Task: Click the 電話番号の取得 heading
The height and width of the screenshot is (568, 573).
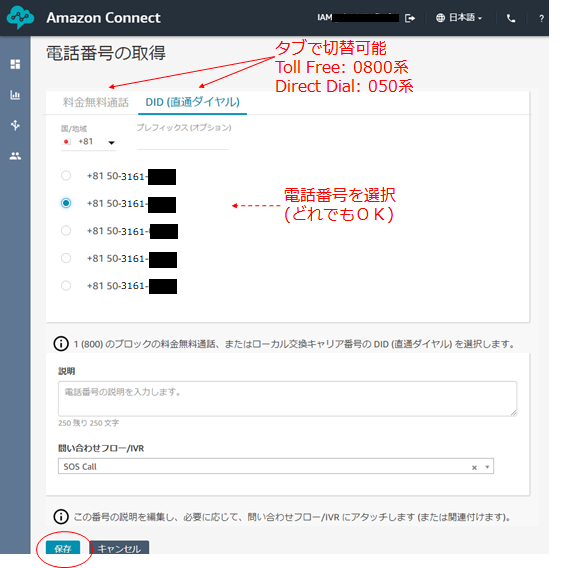Action: (106, 53)
